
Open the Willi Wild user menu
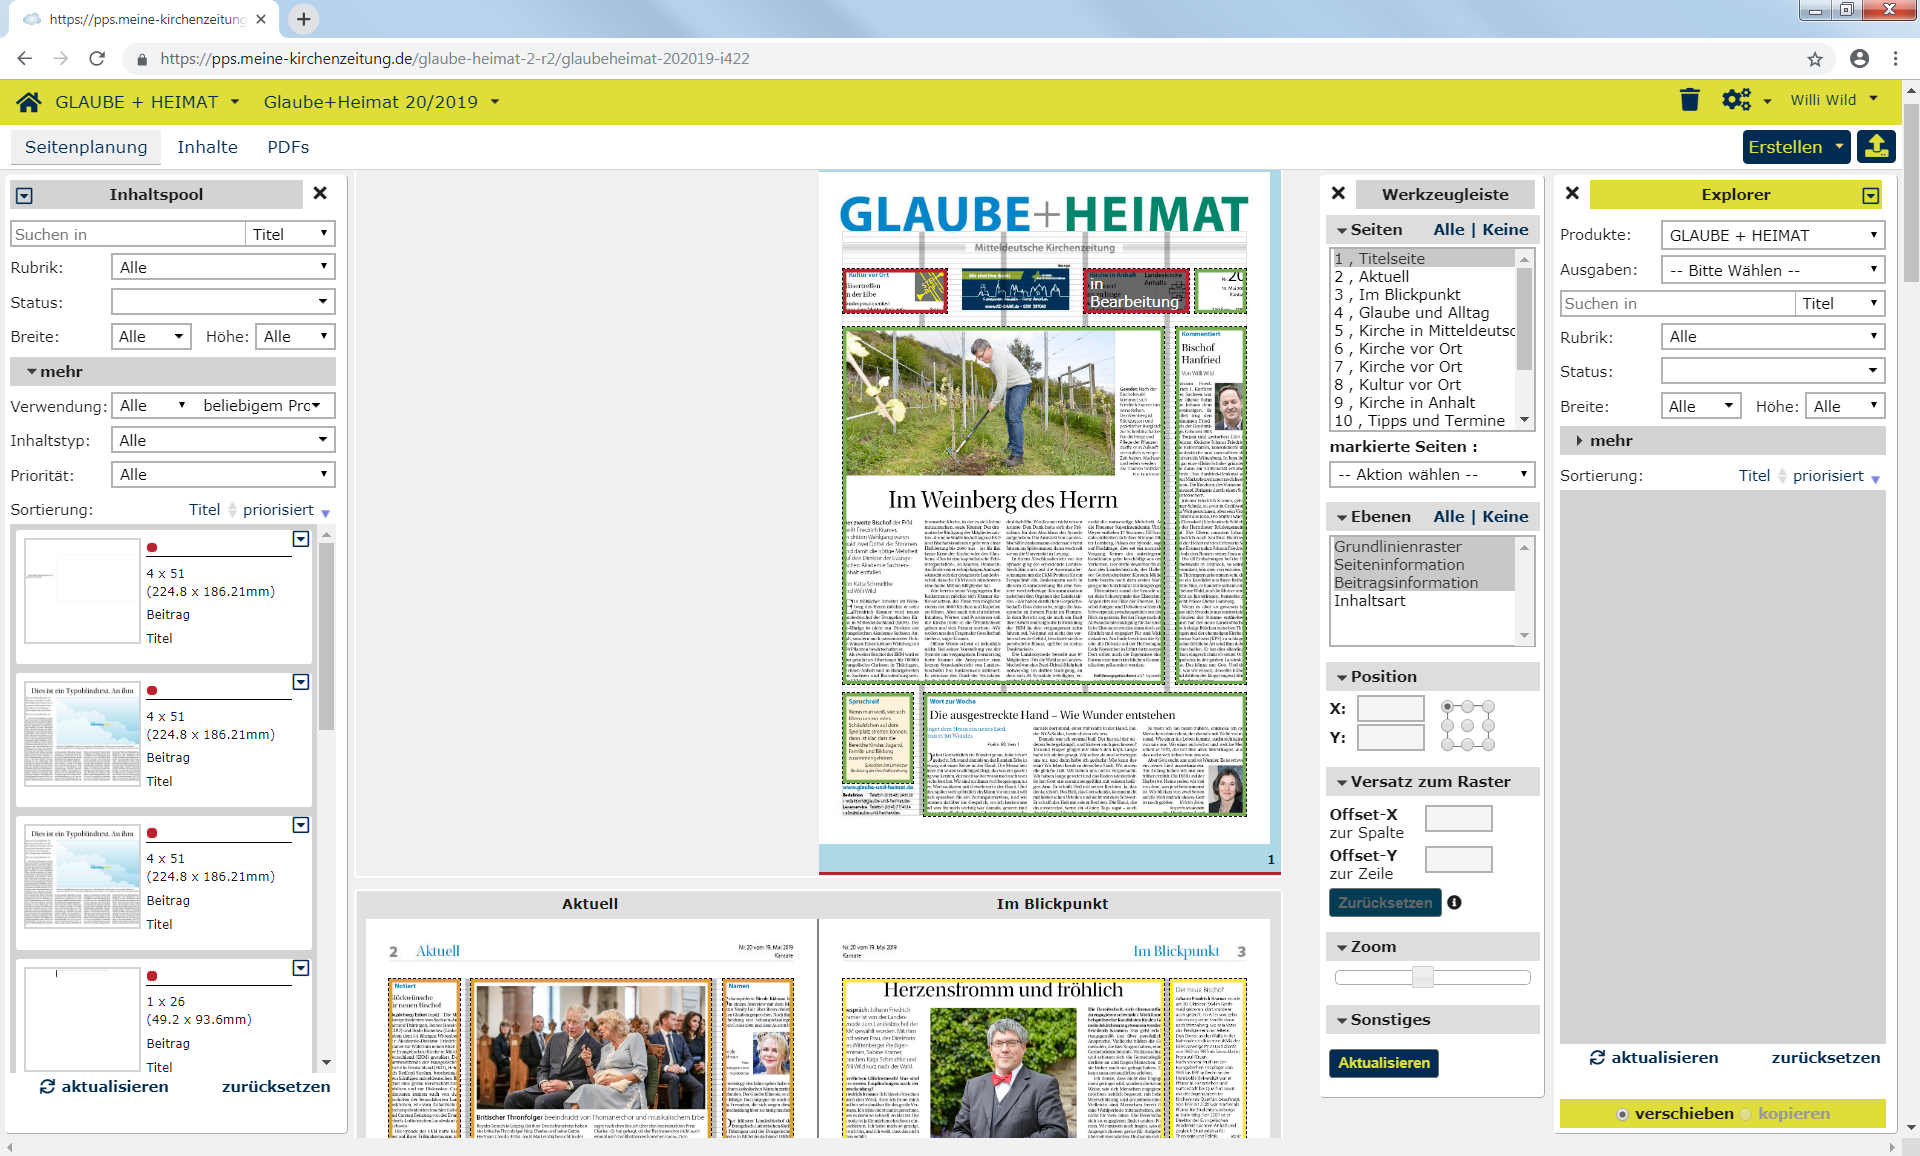1835,100
